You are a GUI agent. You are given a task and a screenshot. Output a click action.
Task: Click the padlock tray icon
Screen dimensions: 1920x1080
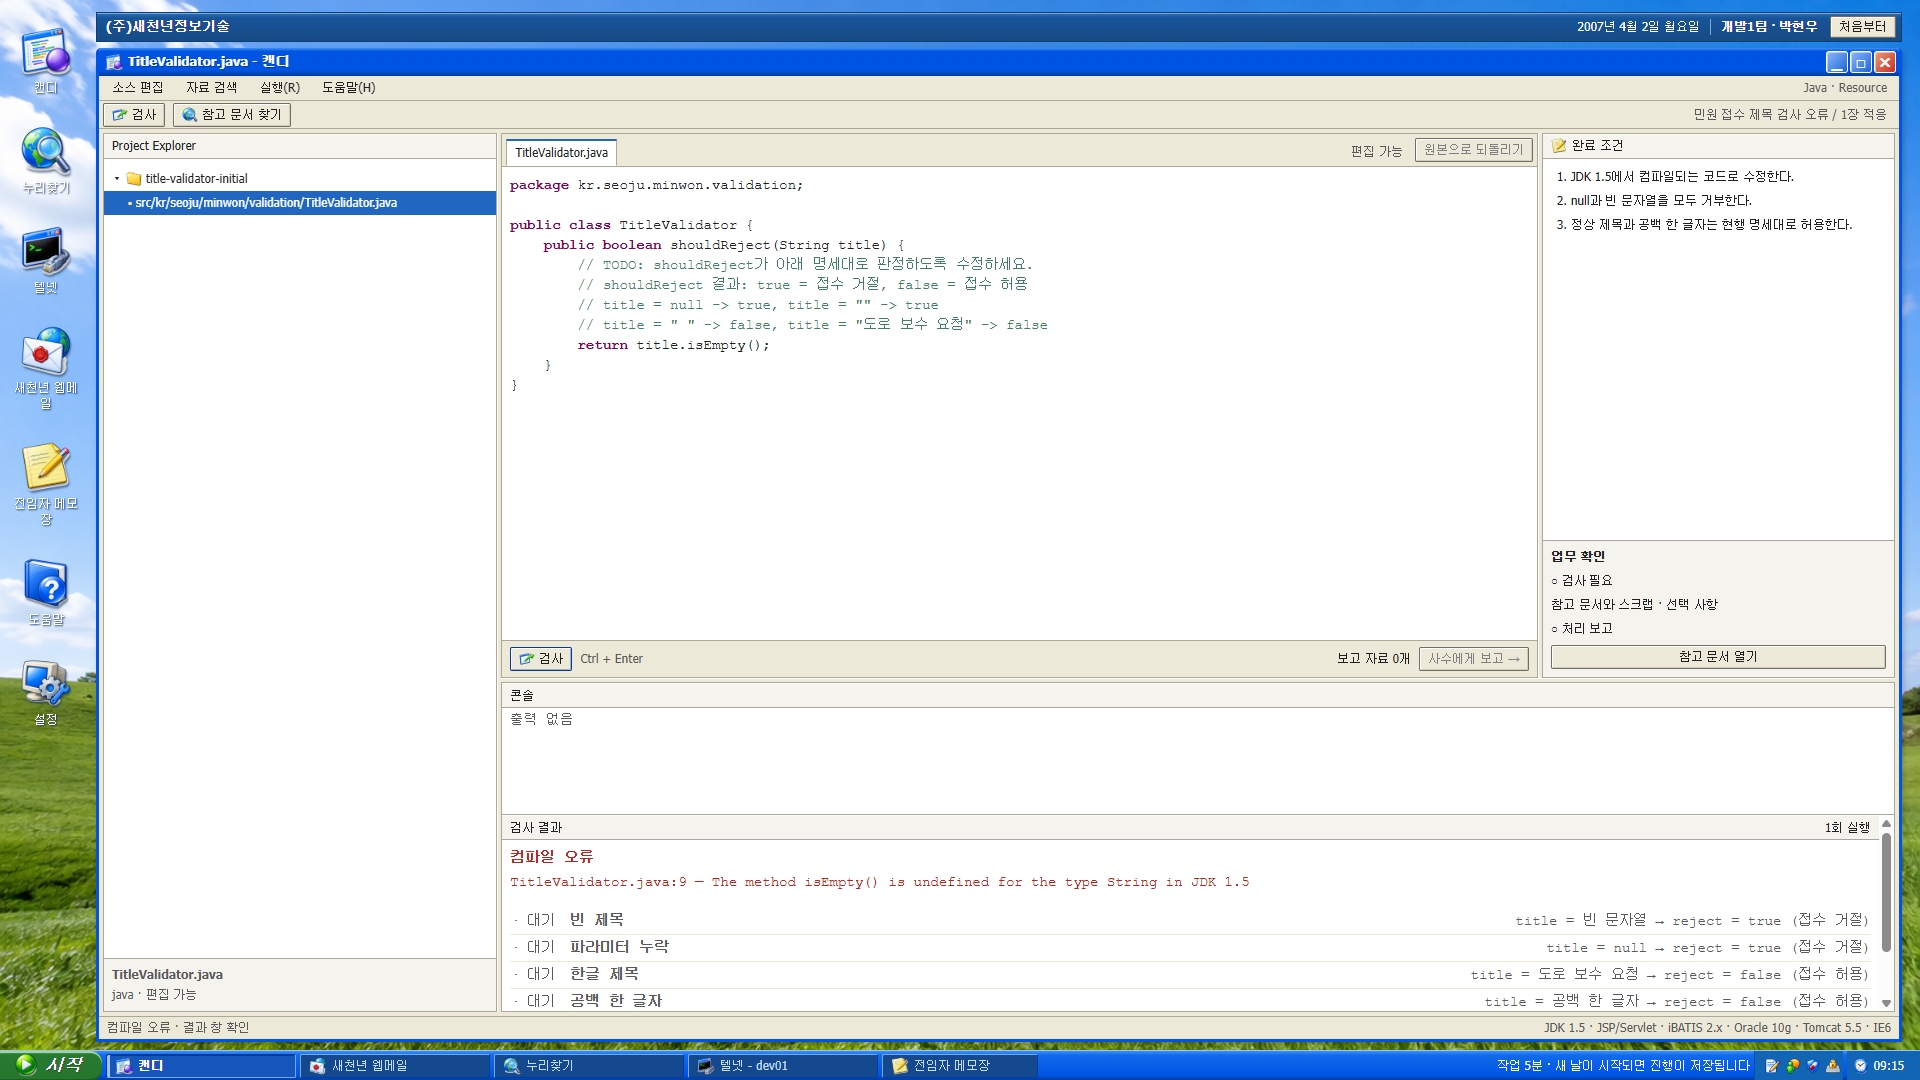(x=1832, y=1066)
